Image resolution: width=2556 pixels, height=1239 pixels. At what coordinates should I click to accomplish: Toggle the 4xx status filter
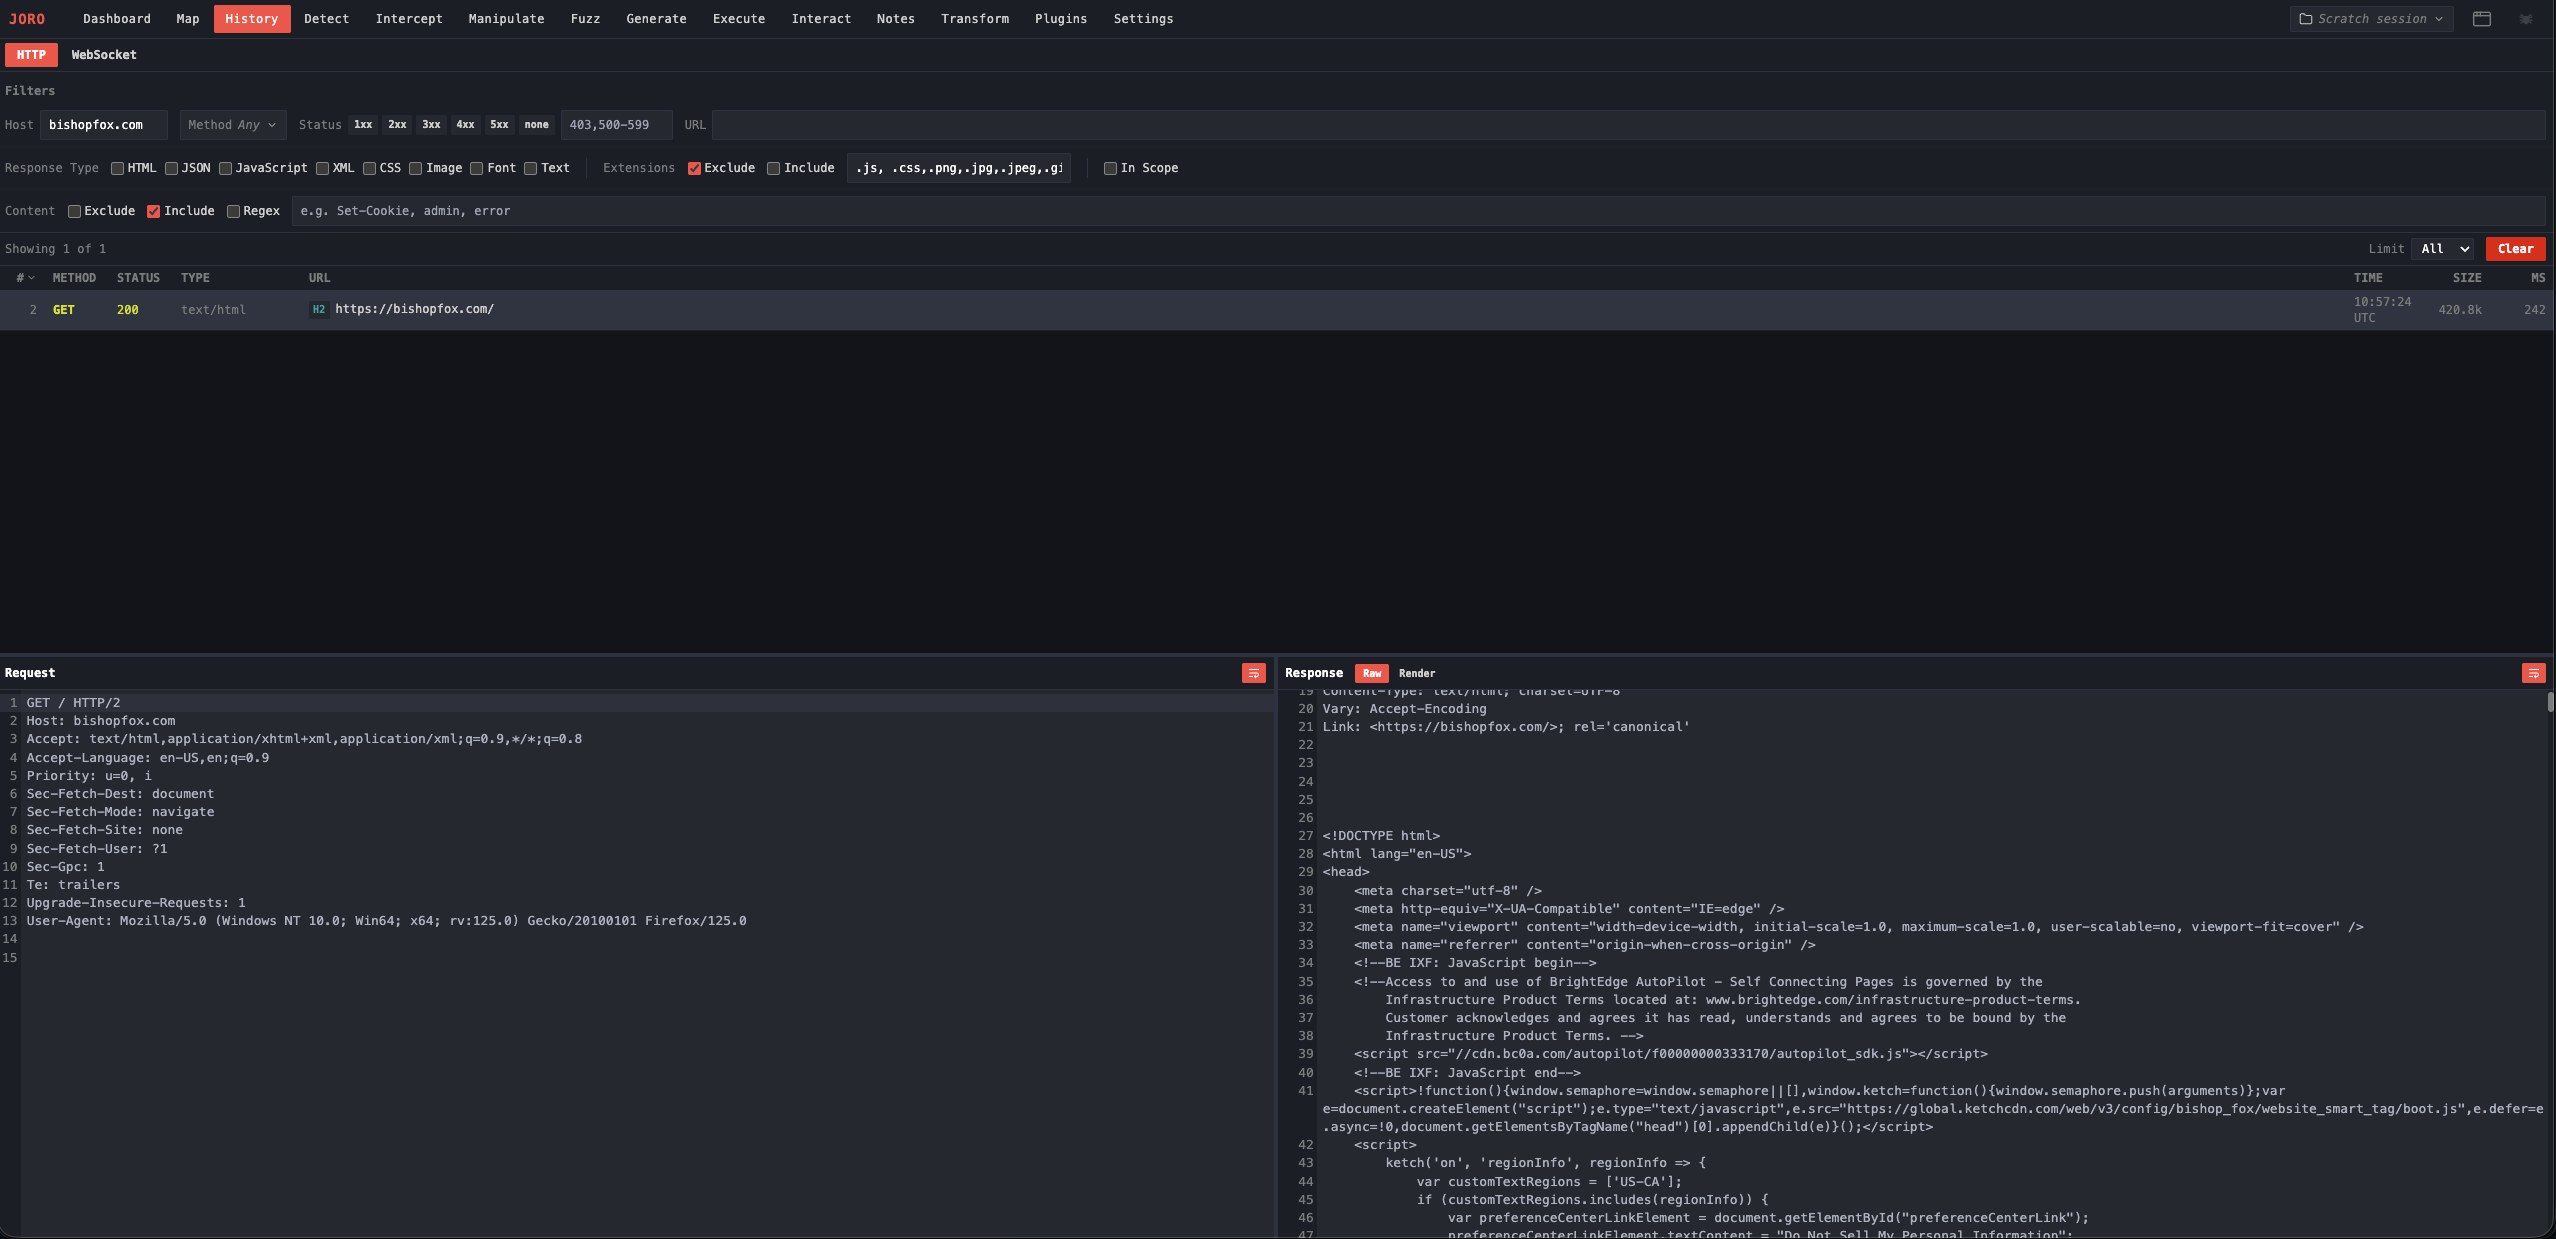[x=465, y=125]
